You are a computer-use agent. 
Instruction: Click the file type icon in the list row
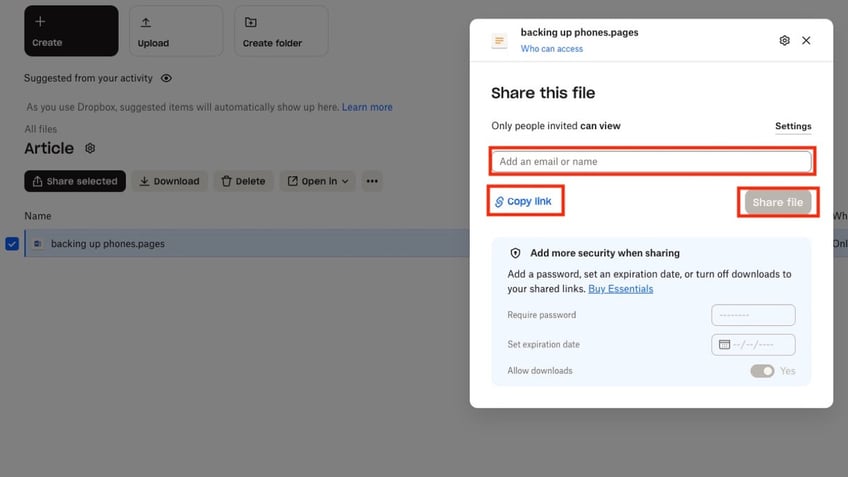38,244
